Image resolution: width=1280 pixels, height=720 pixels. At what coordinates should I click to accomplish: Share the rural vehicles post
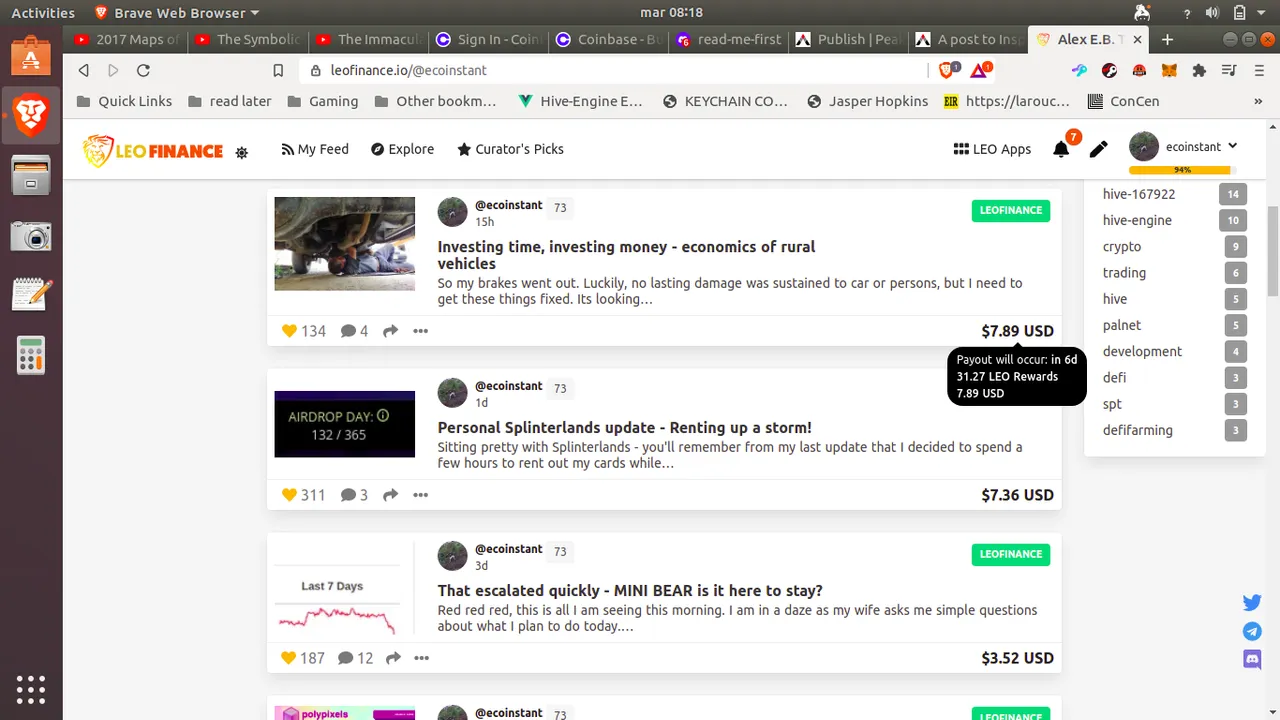(x=390, y=331)
